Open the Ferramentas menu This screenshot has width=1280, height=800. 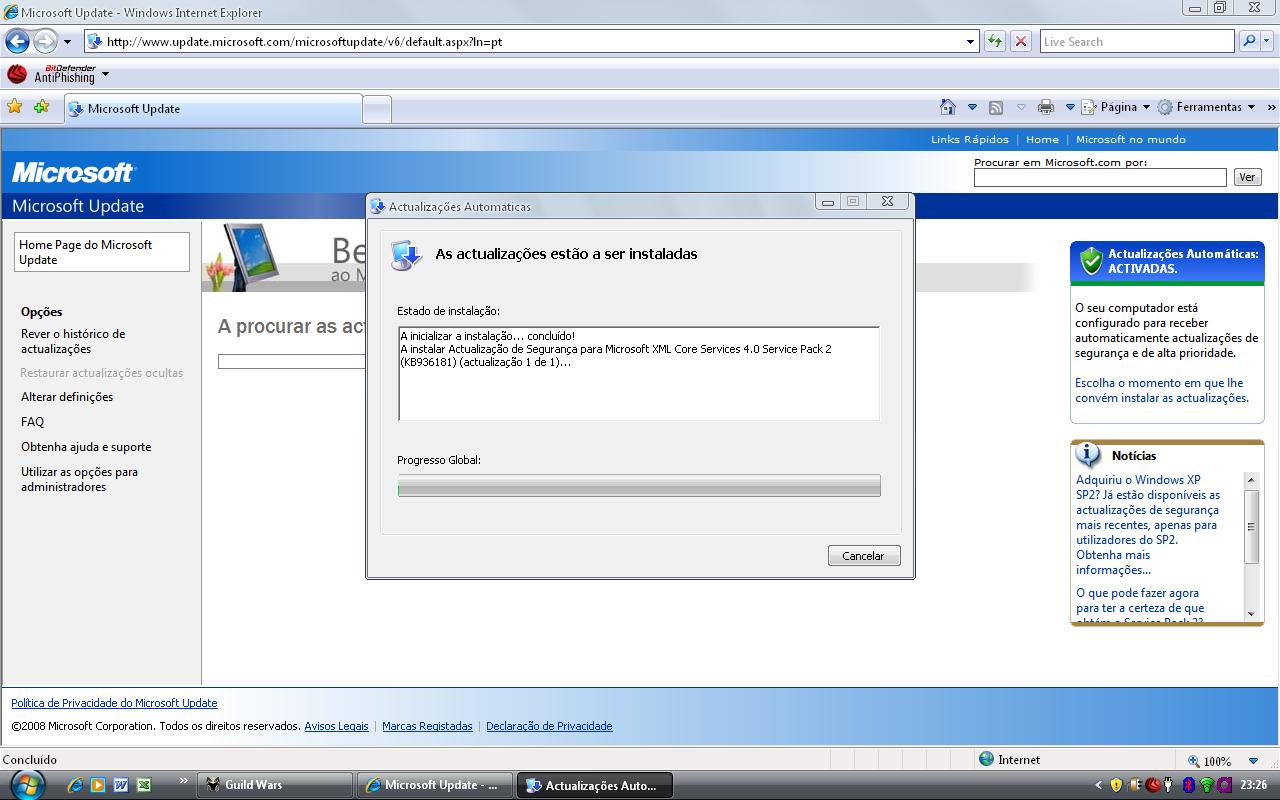(x=1207, y=107)
